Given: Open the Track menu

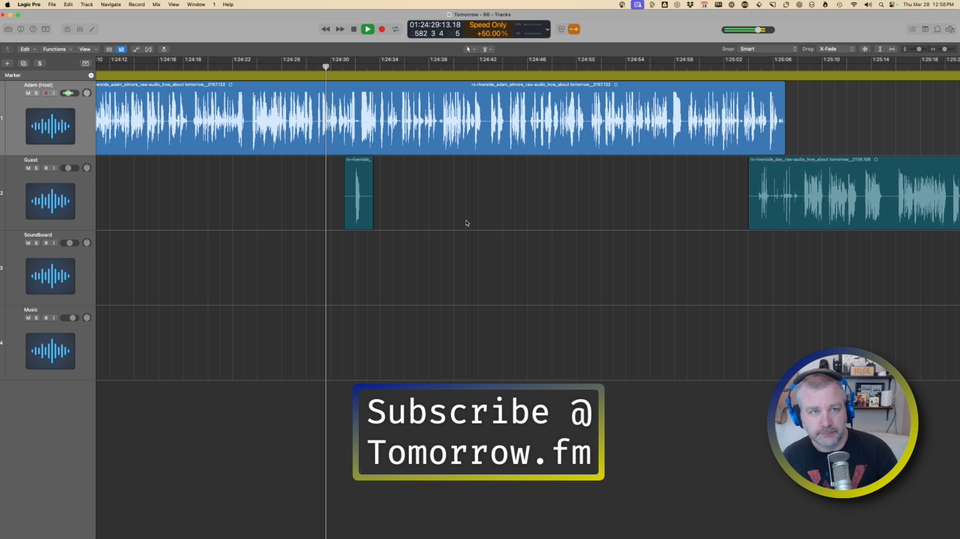Looking at the screenshot, I should coord(87,4).
